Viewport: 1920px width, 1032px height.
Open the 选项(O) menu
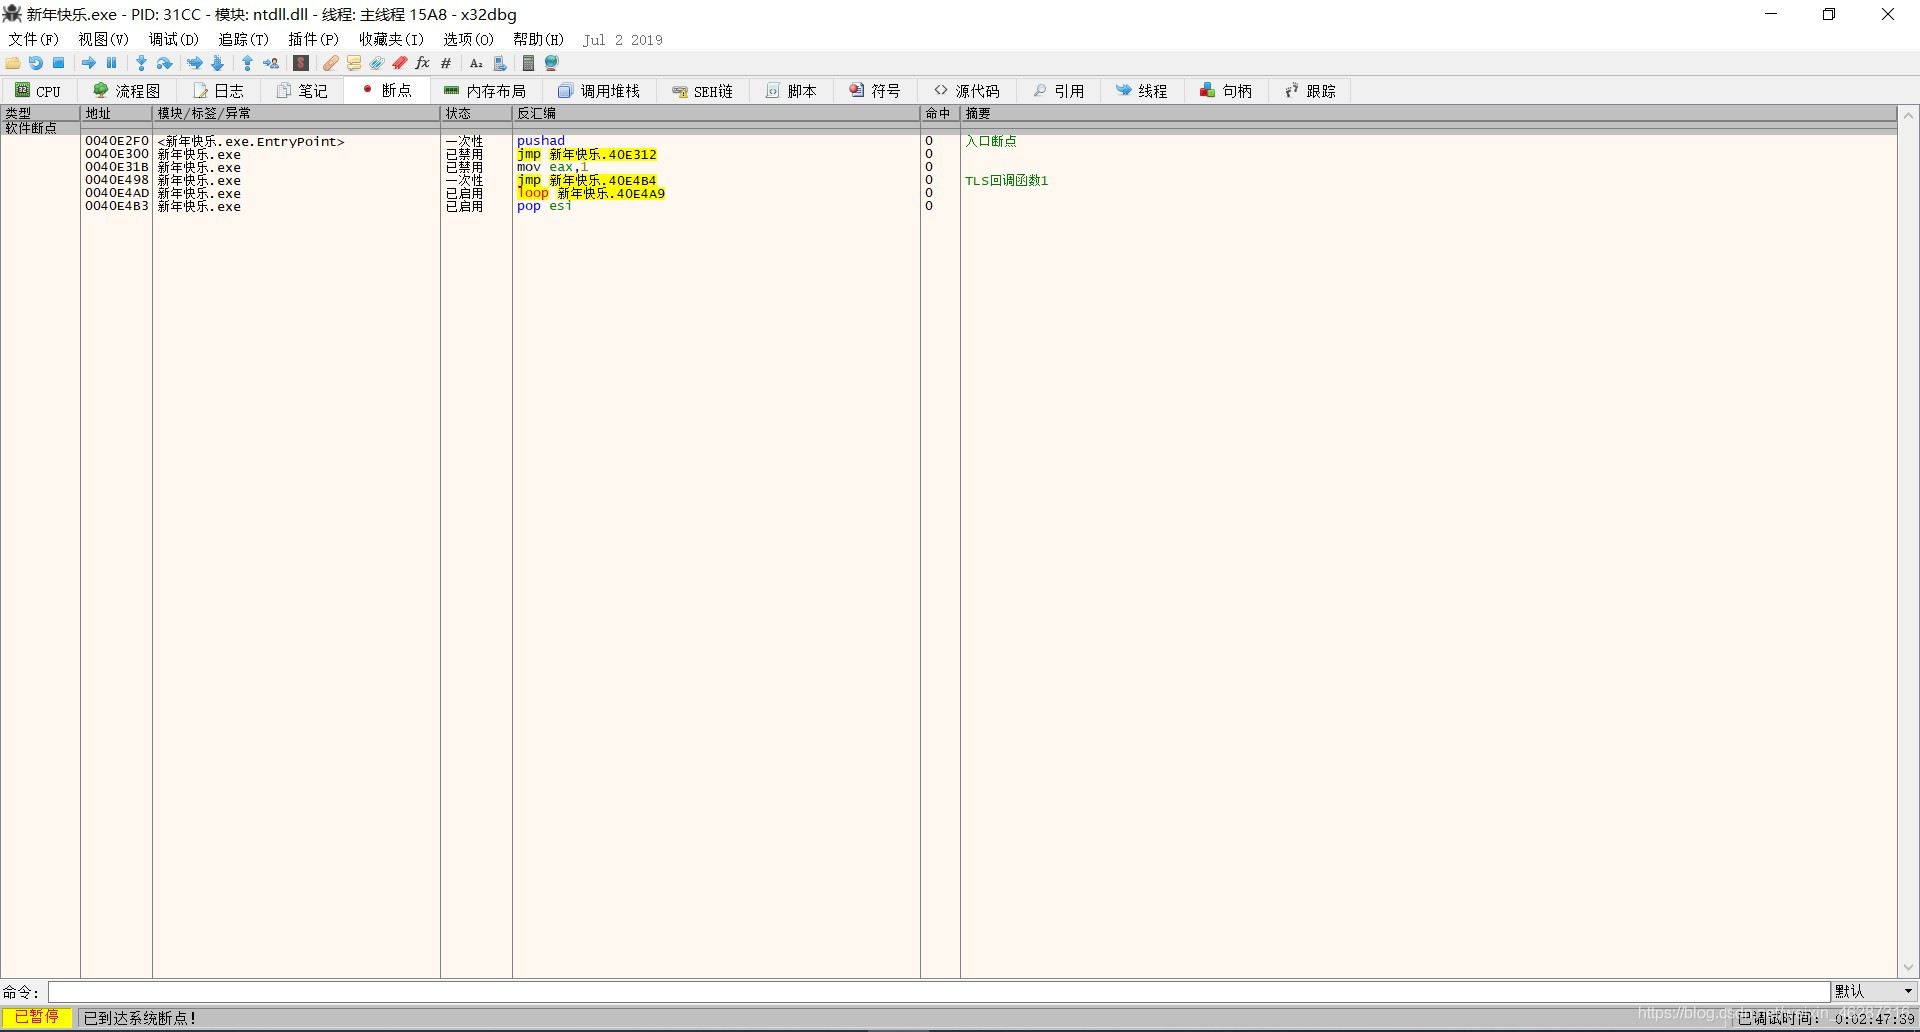coord(469,40)
